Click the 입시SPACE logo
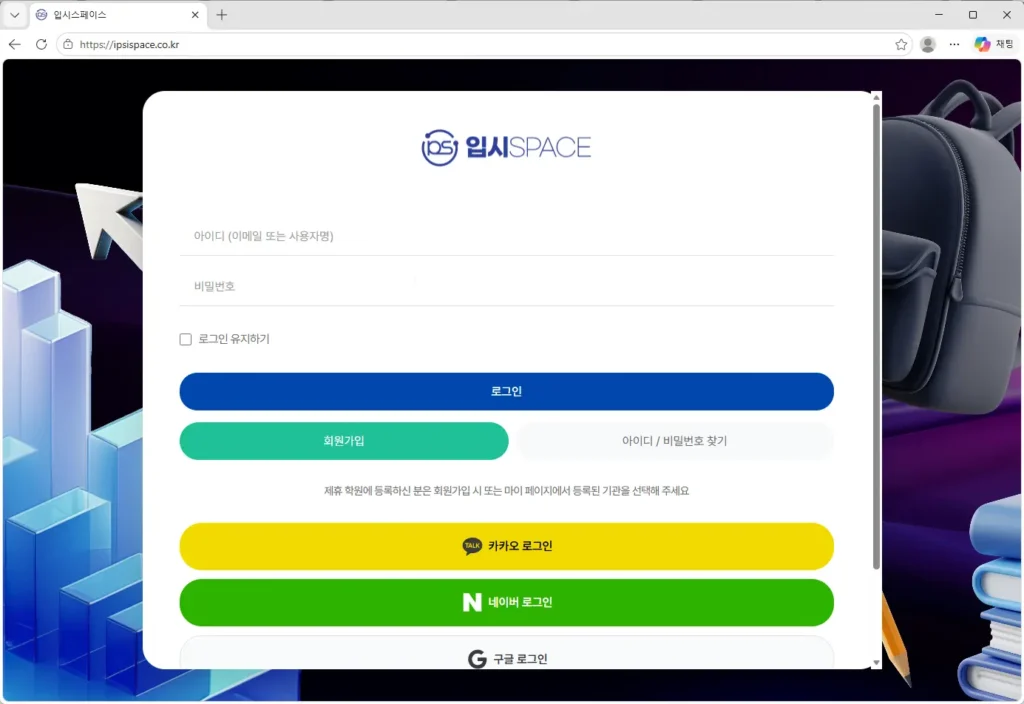 point(506,148)
